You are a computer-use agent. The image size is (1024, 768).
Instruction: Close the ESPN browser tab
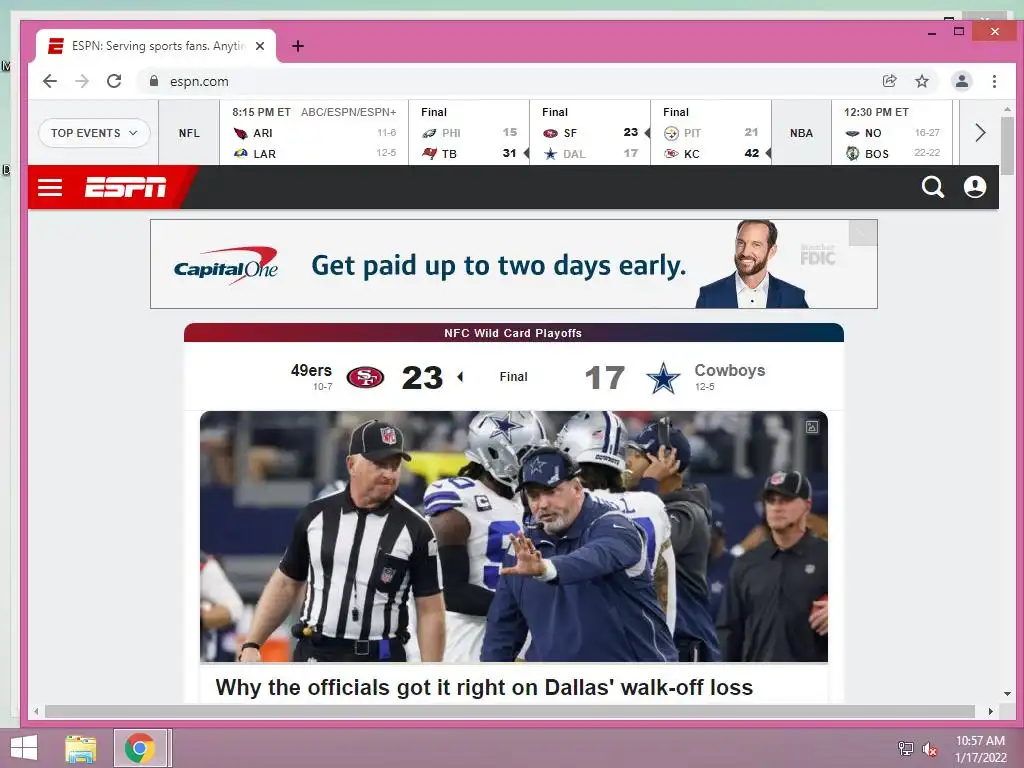click(260, 46)
